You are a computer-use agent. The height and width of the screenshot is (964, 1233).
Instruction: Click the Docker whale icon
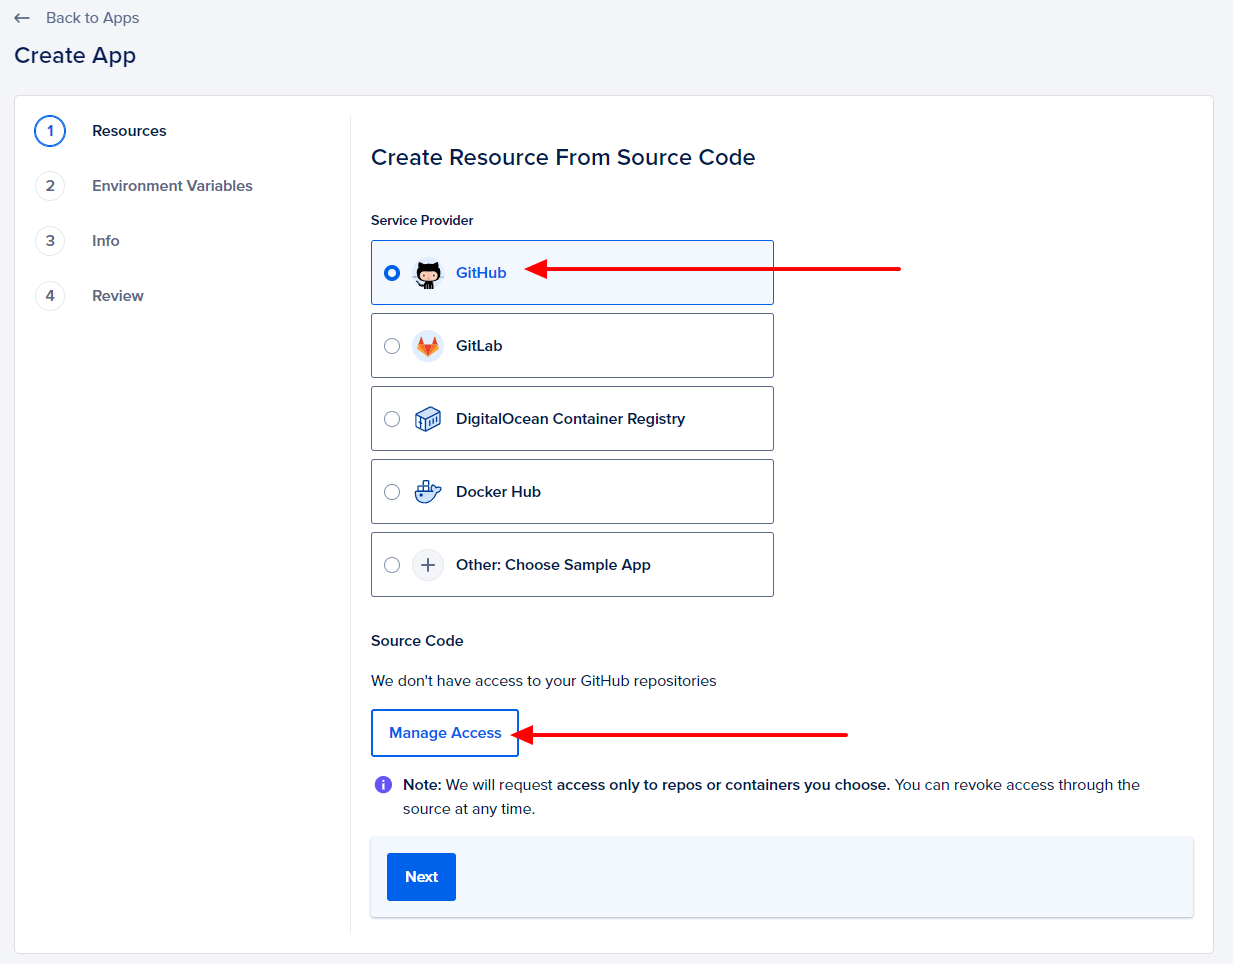pos(428,492)
